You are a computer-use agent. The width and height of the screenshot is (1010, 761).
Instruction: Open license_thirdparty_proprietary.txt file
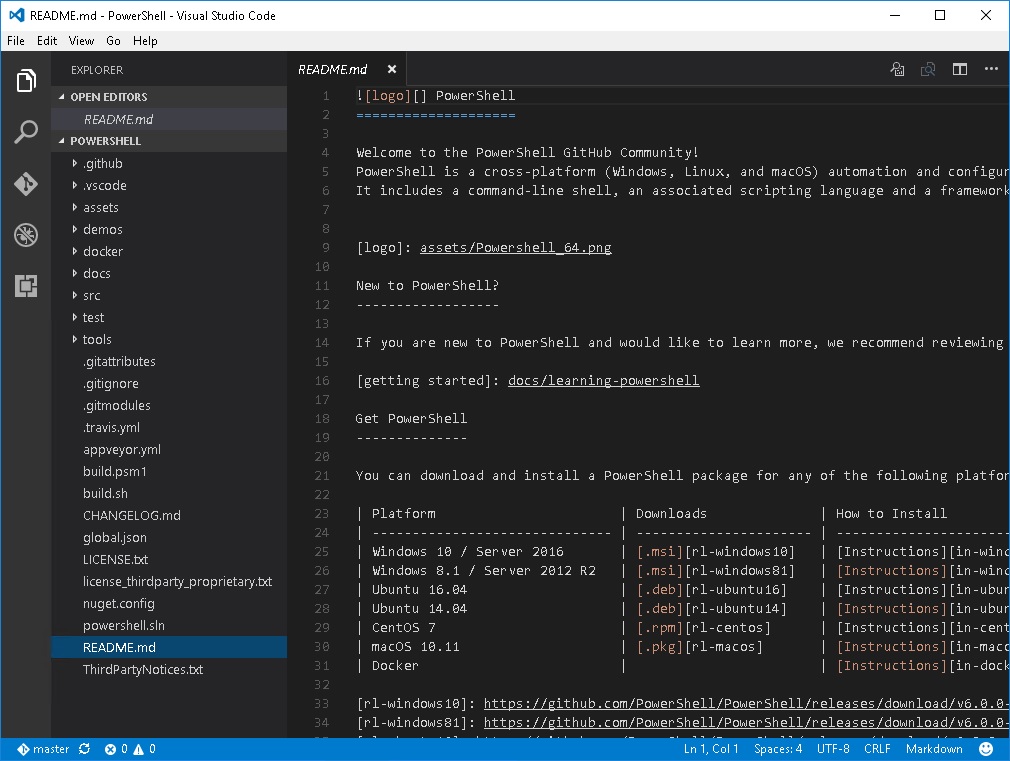click(169, 581)
